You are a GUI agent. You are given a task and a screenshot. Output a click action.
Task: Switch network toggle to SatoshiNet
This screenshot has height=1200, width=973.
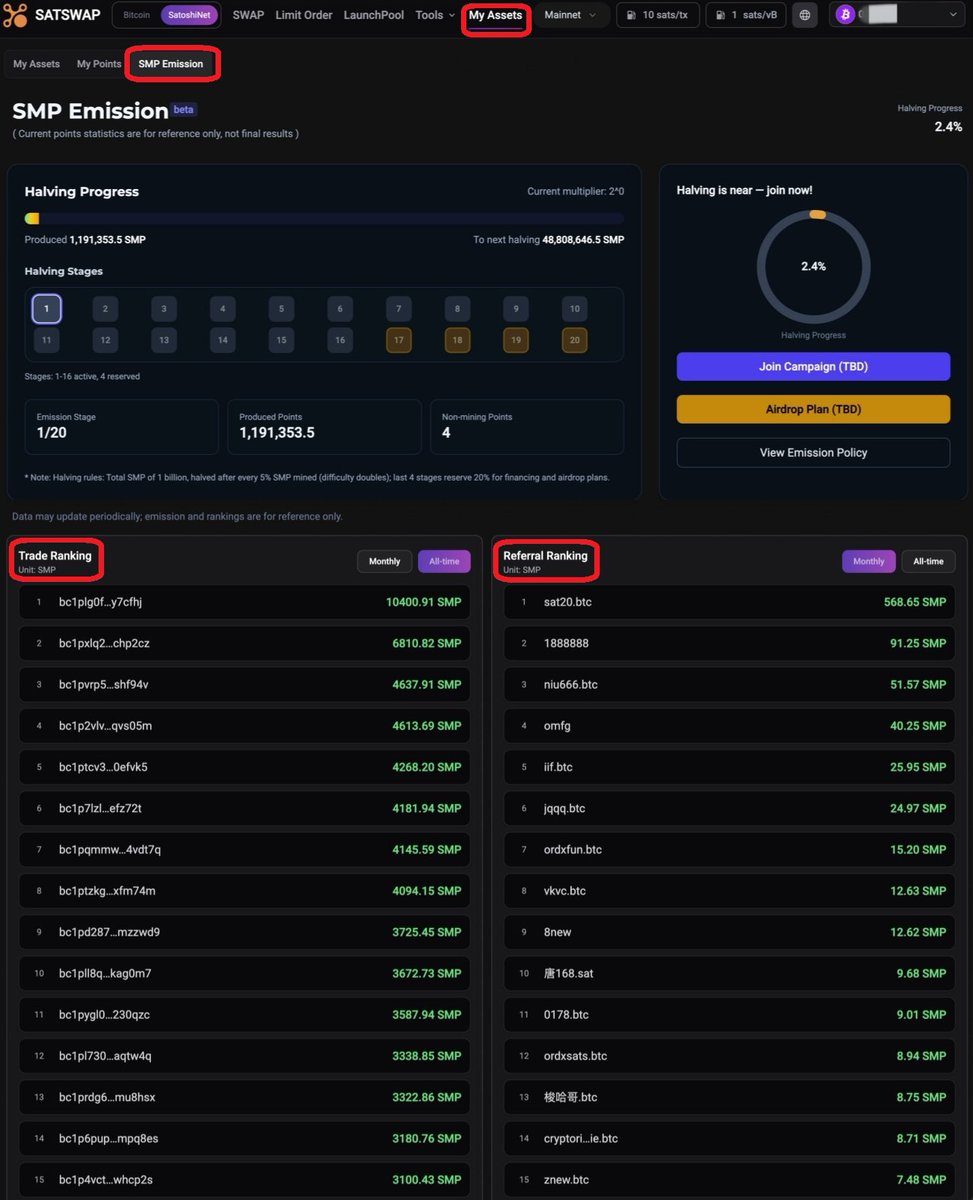[x=189, y=15]
